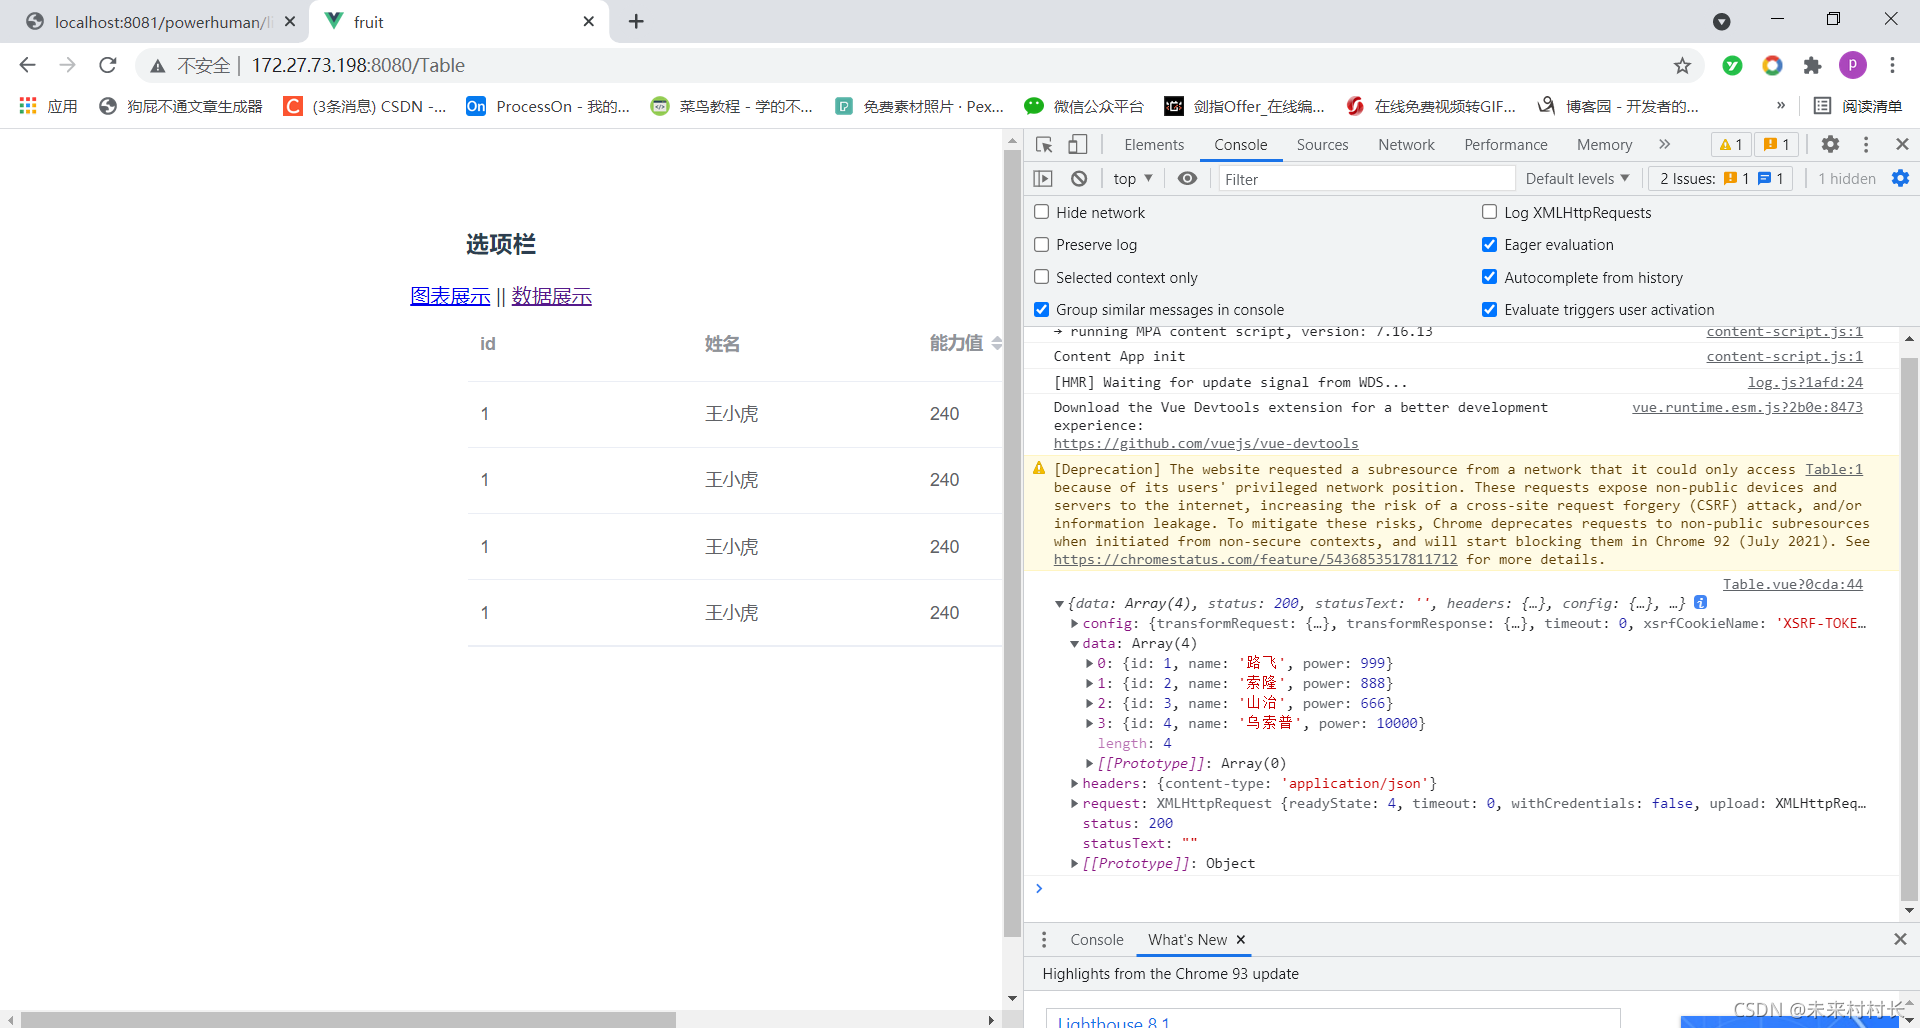
Task: Close the bottom drawer panel
Action: (1900, 939)
